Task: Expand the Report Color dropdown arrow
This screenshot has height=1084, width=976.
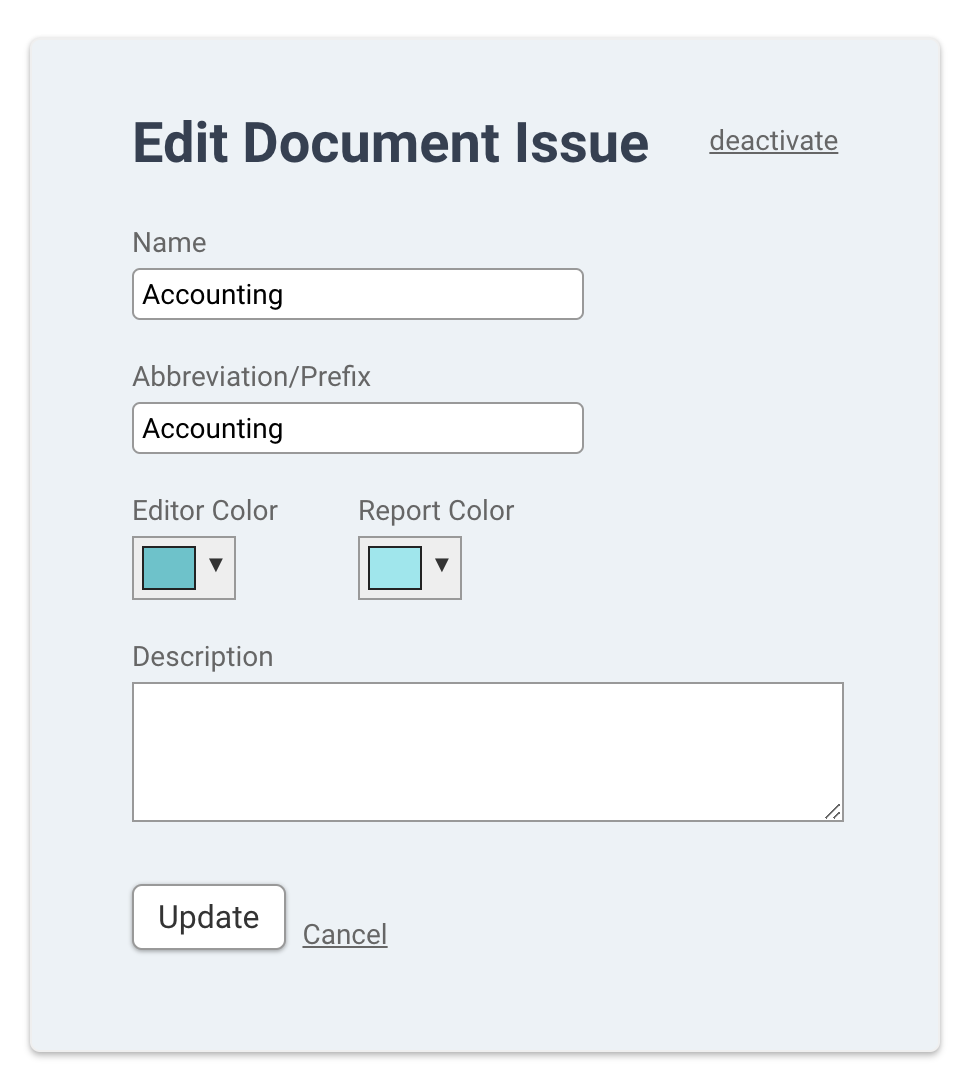Action: (x=442, y=565)
